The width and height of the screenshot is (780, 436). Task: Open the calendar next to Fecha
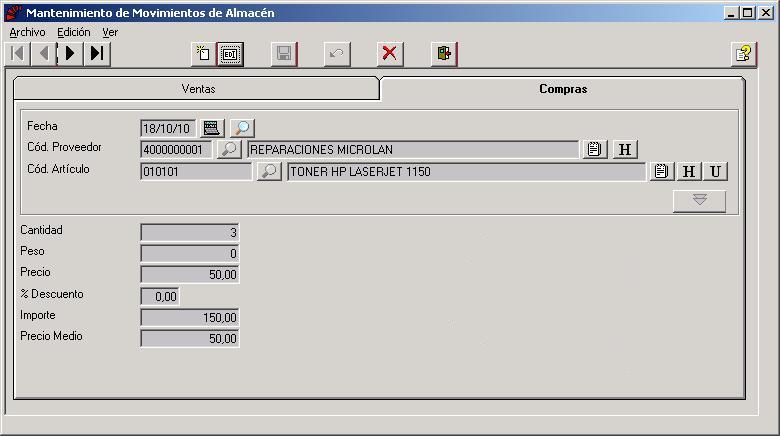212,128
